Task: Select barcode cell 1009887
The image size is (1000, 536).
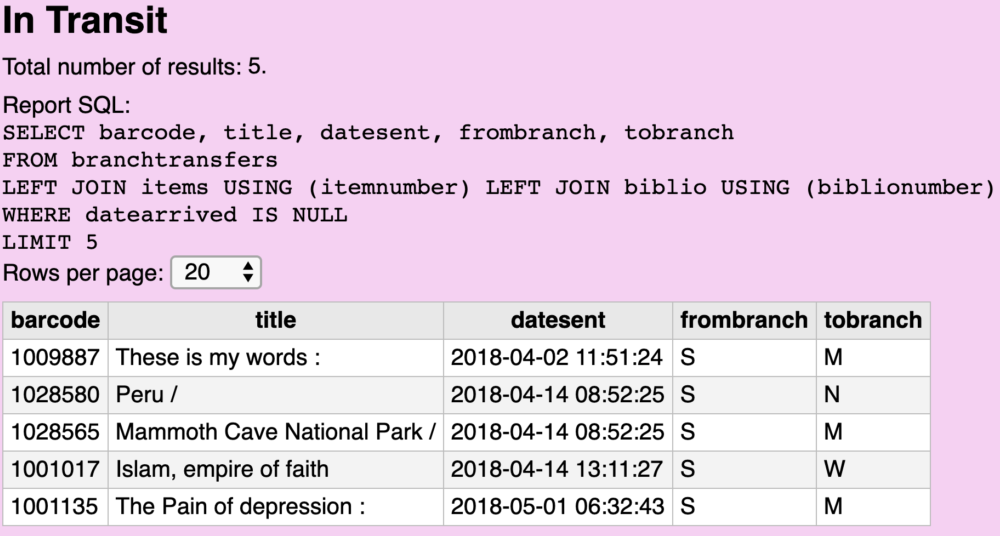Action: click(x=55, y=357)
